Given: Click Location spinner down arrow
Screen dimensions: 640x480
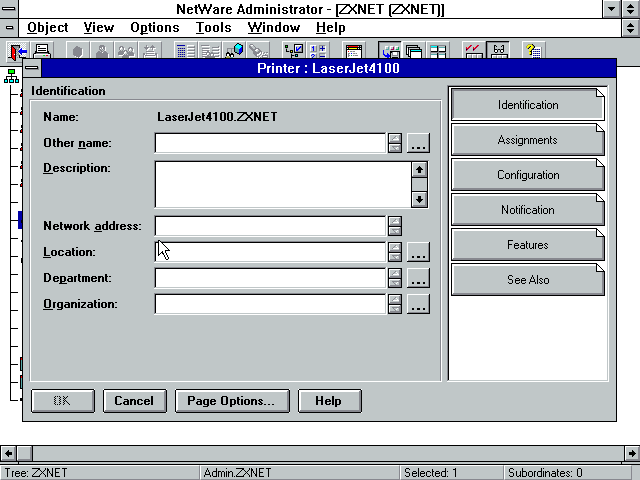Looking at the screenshot, I should (395, 257).
